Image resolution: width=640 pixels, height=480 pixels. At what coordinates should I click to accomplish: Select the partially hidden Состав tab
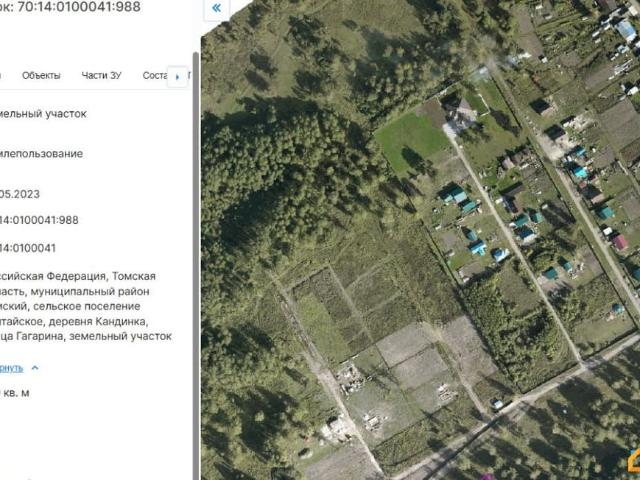click(x=155, y=76)
